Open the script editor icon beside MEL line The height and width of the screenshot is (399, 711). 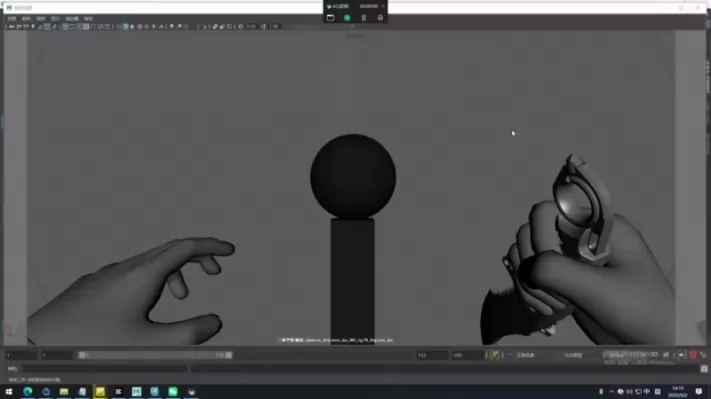704,369
